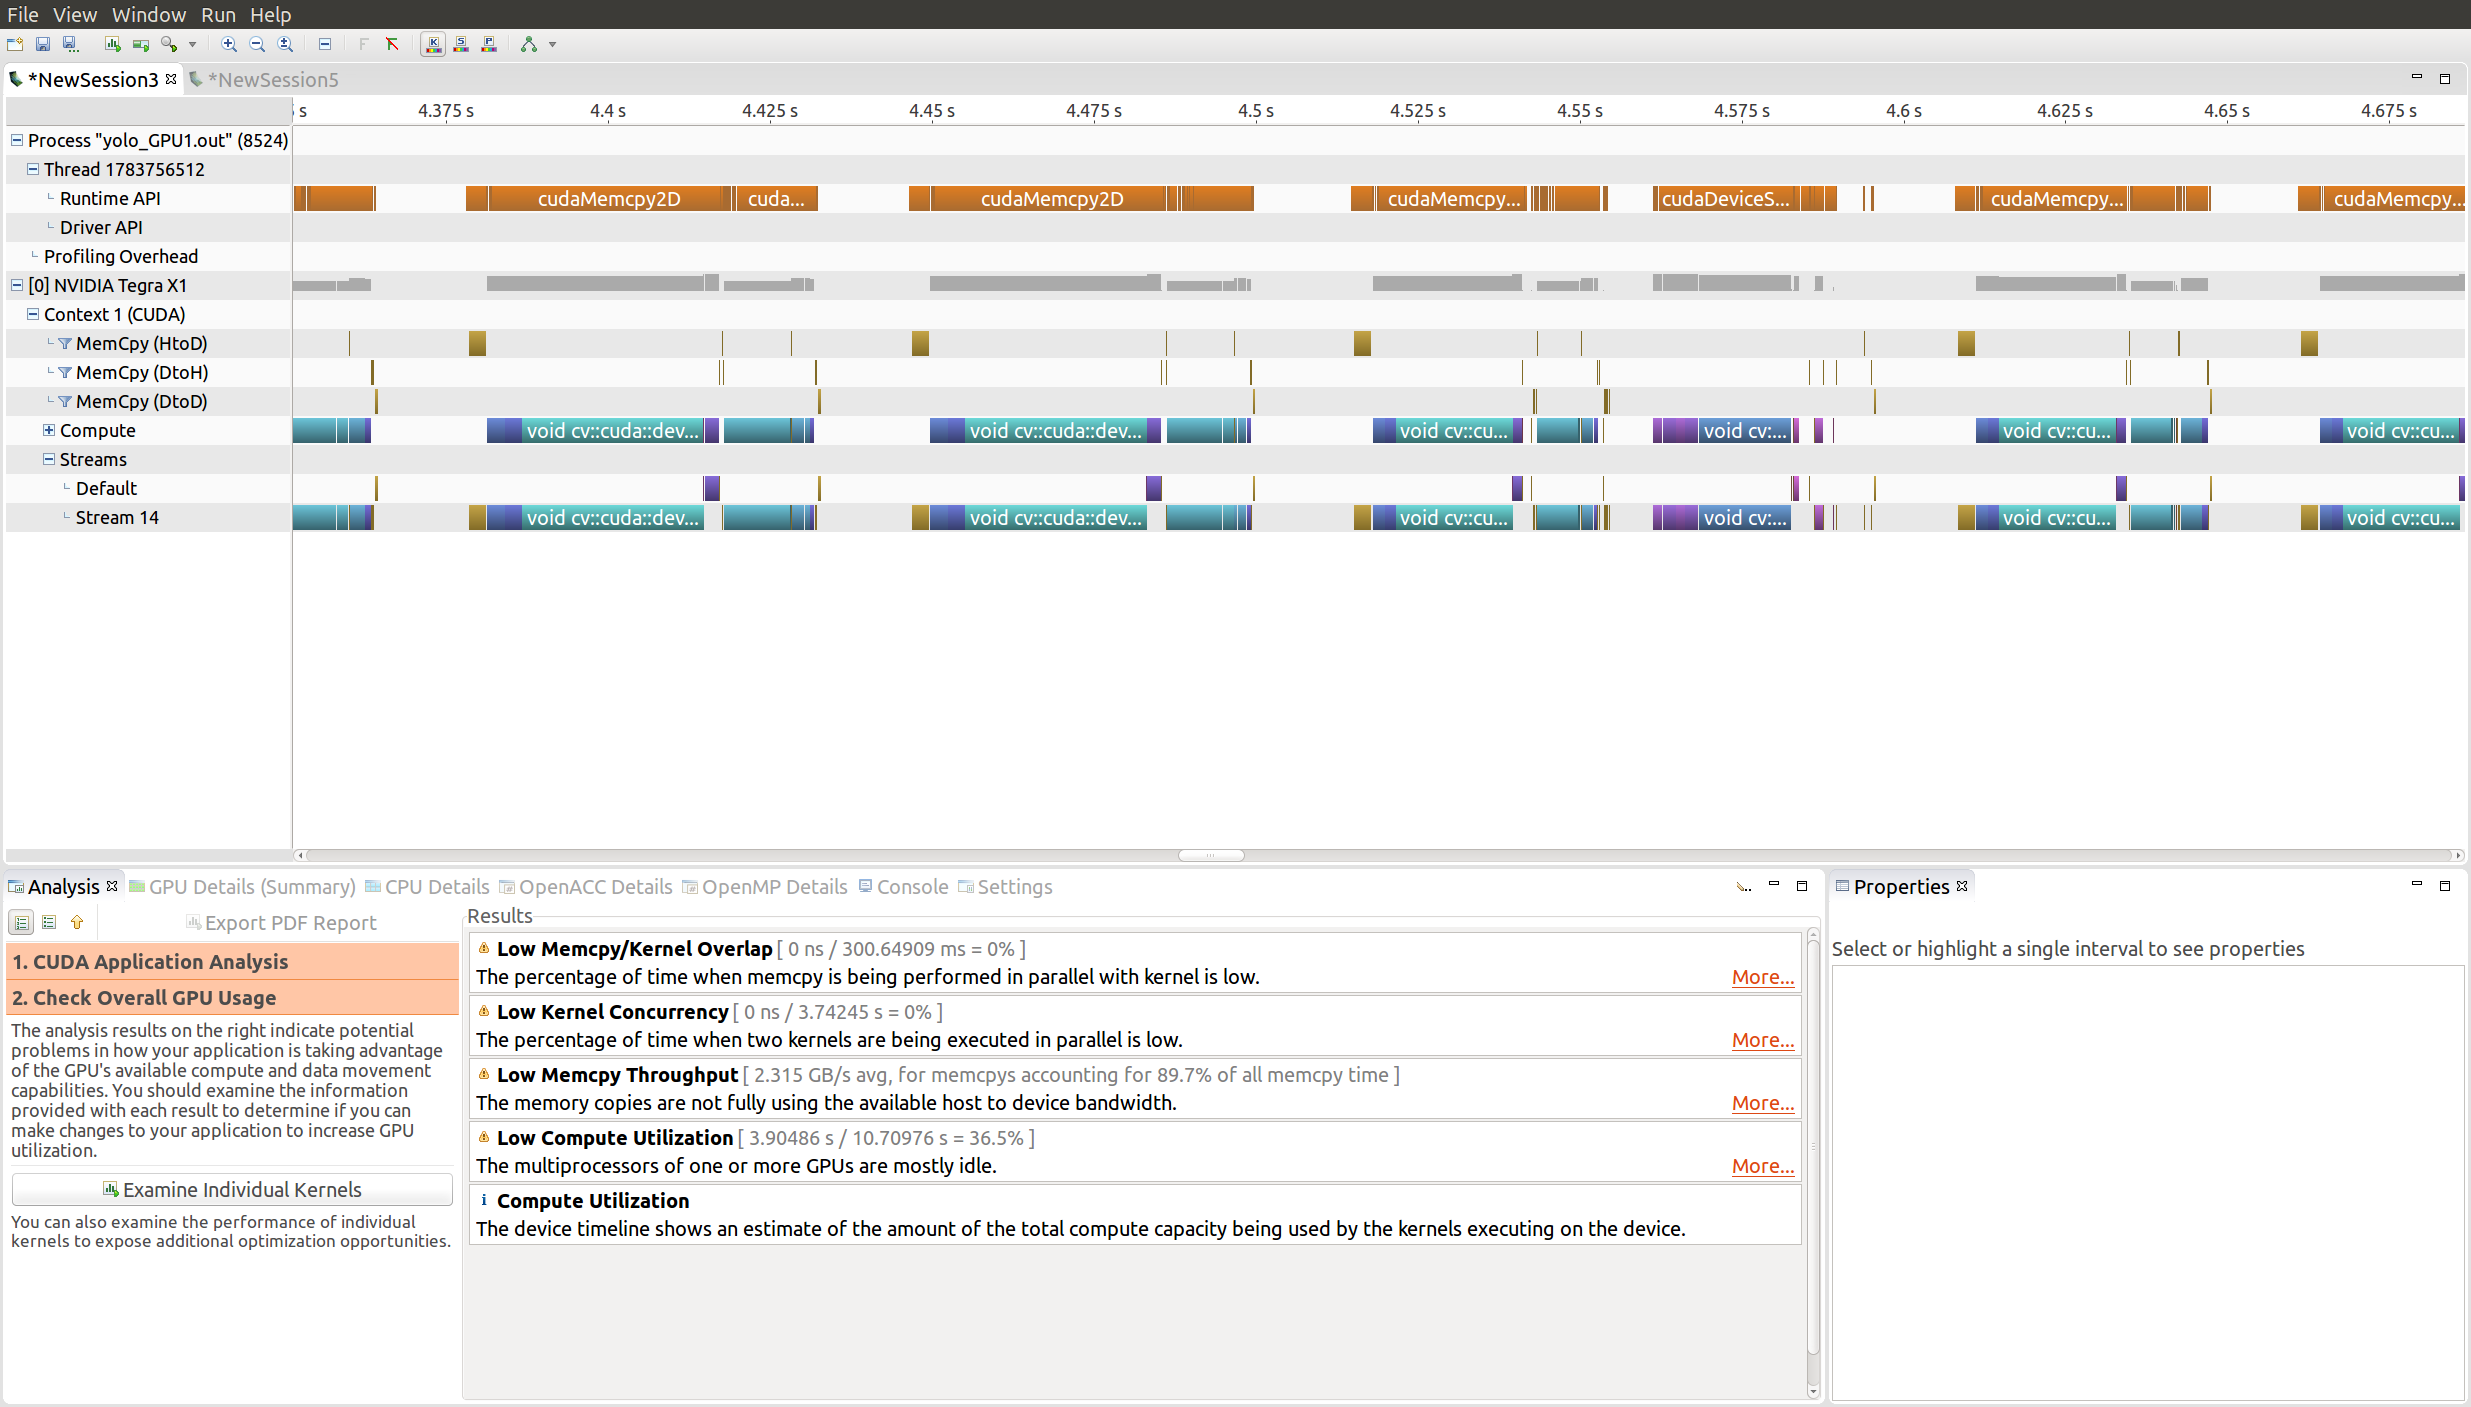Click Export PDF Report
The width and height of the screenshot is (2471, 1407).
tap(281, 923)
